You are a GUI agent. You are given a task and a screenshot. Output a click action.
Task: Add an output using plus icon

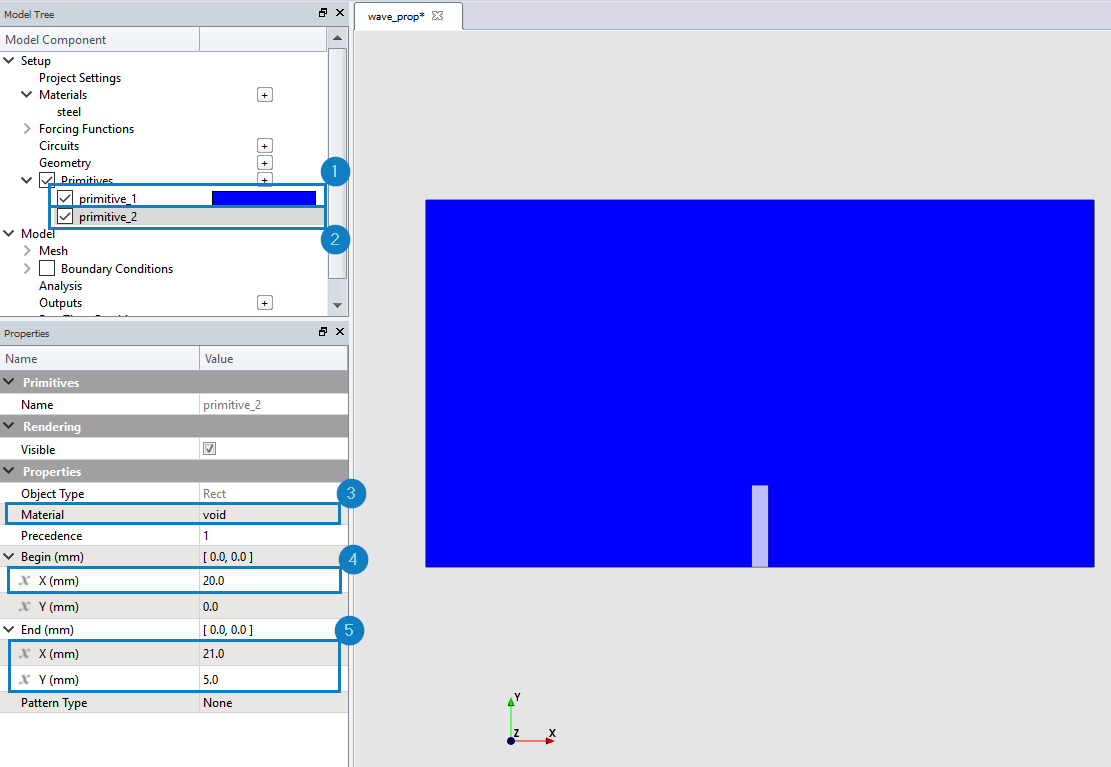click(x=264, y=303)
